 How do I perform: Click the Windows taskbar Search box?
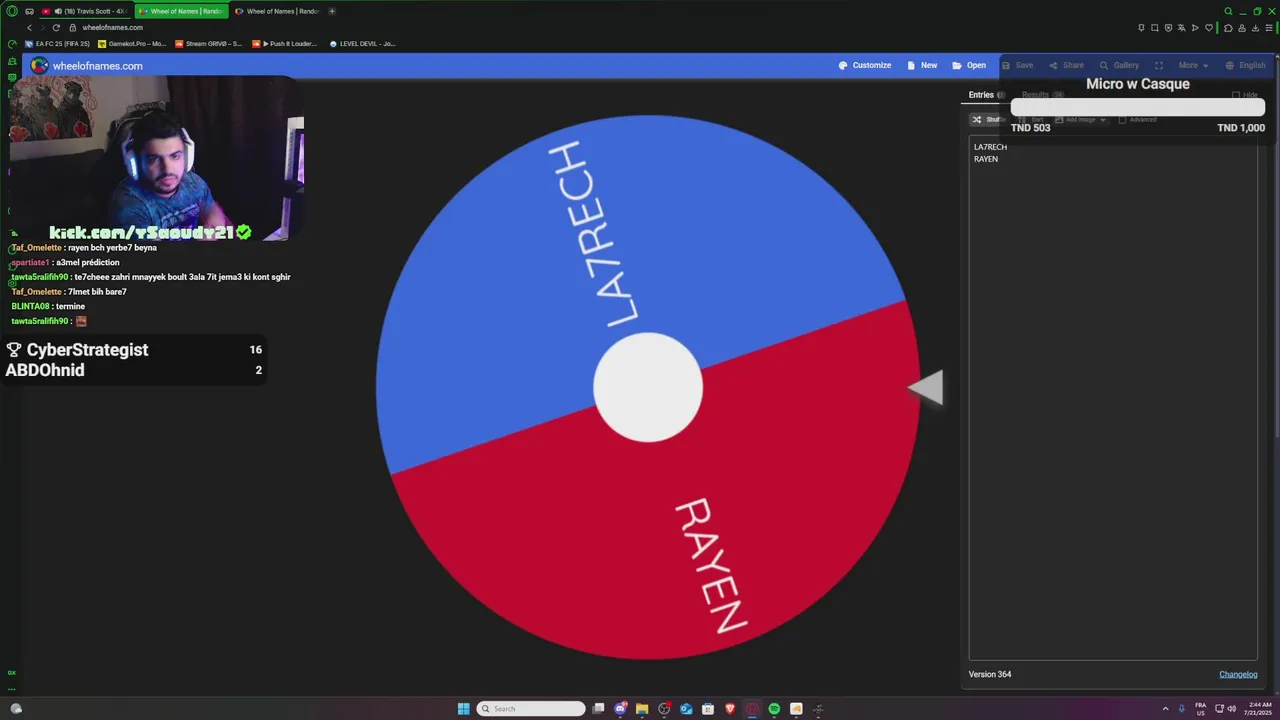pos(531,709)
